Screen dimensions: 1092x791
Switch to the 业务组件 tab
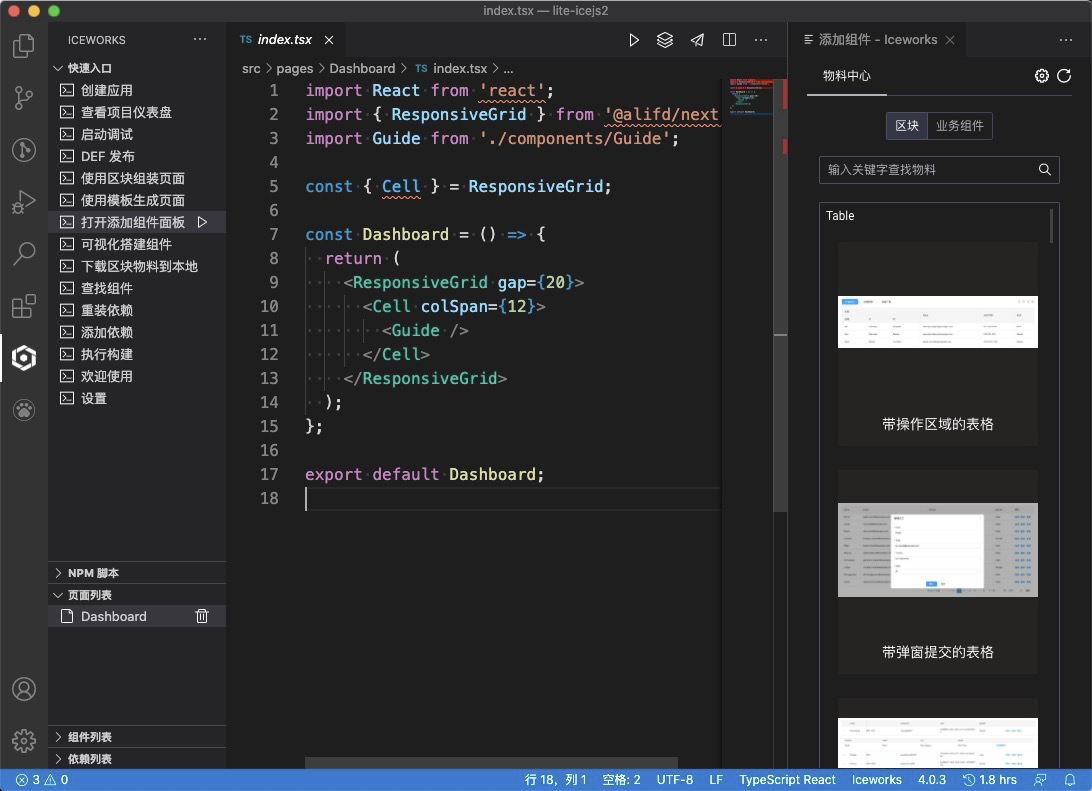pyautogui.click(x=960, y=125)
